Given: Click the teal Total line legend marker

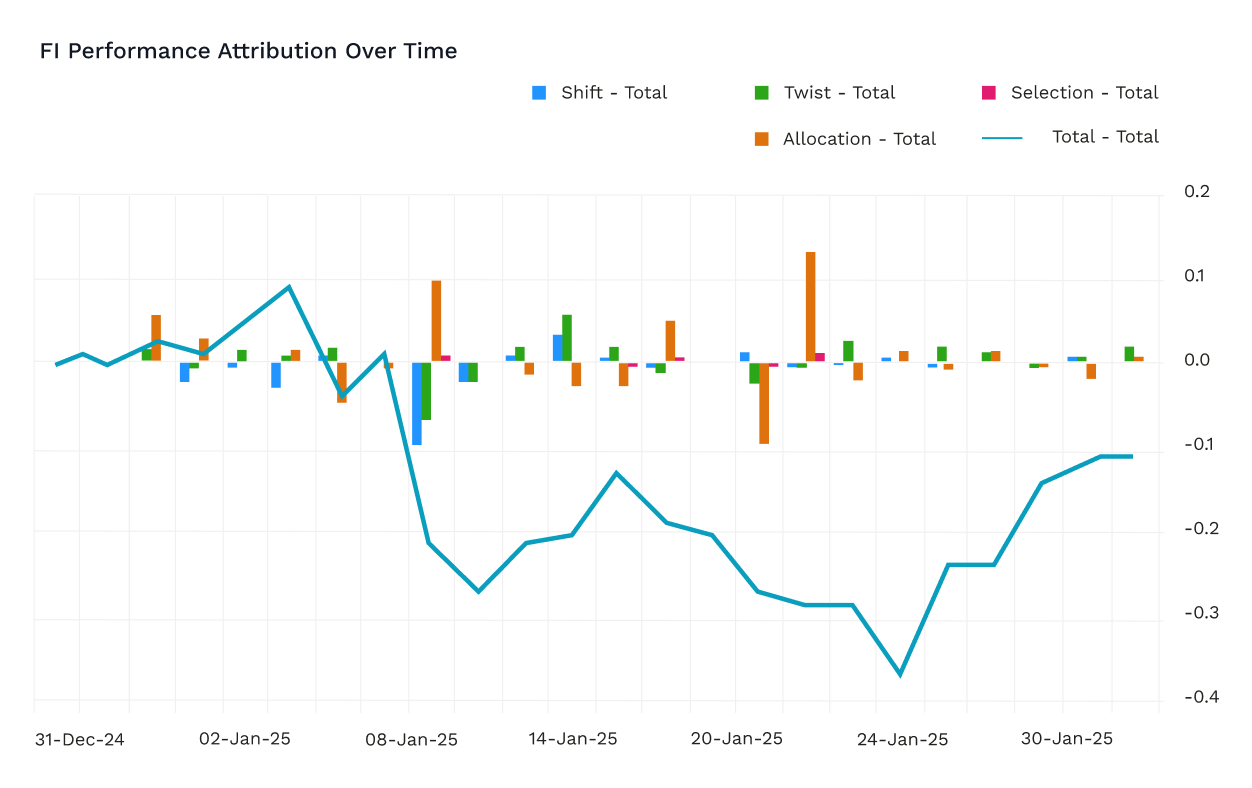Looking at the screenshot, I should click(1002, 137).
